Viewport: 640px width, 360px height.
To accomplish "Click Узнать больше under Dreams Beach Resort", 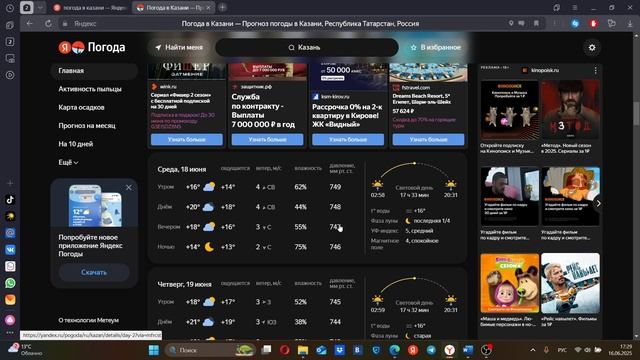I will tap(428, 140).
